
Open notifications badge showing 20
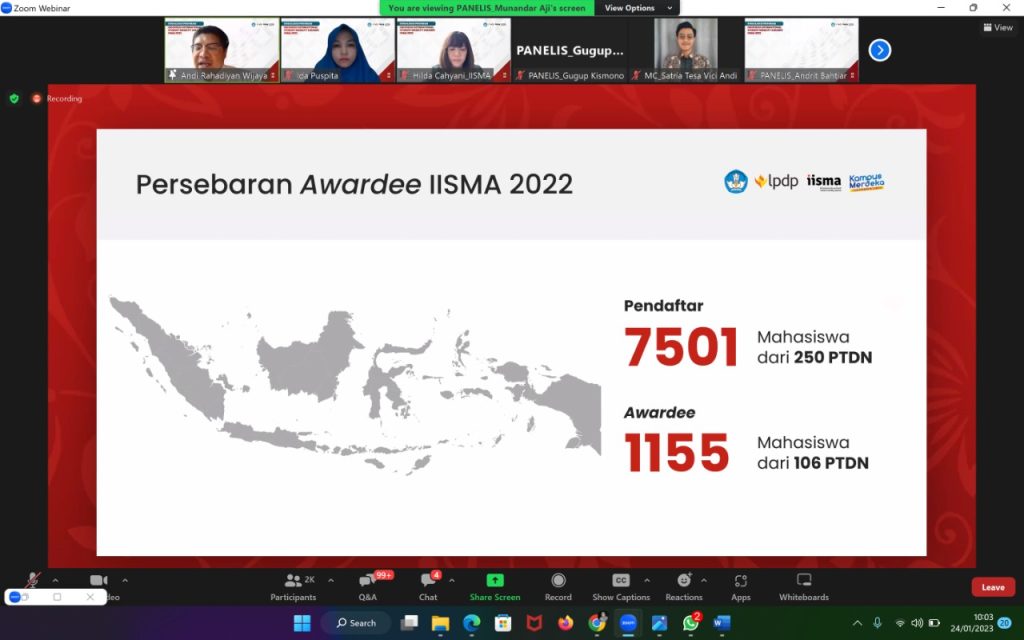click(x=1005, y=623)
